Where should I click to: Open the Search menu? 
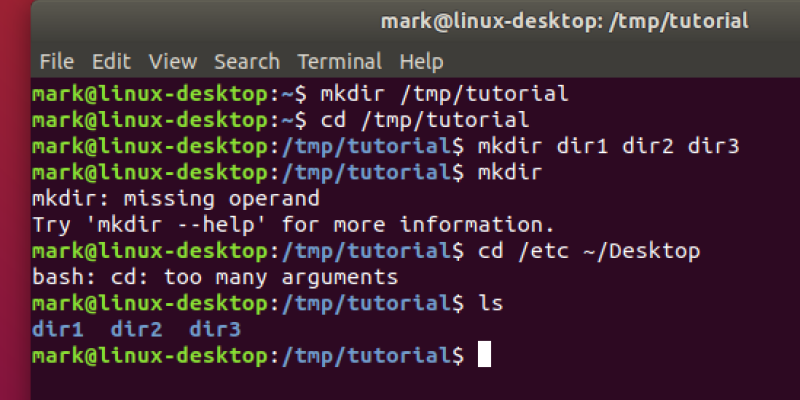pyautogui.click(x=246, y=61)
